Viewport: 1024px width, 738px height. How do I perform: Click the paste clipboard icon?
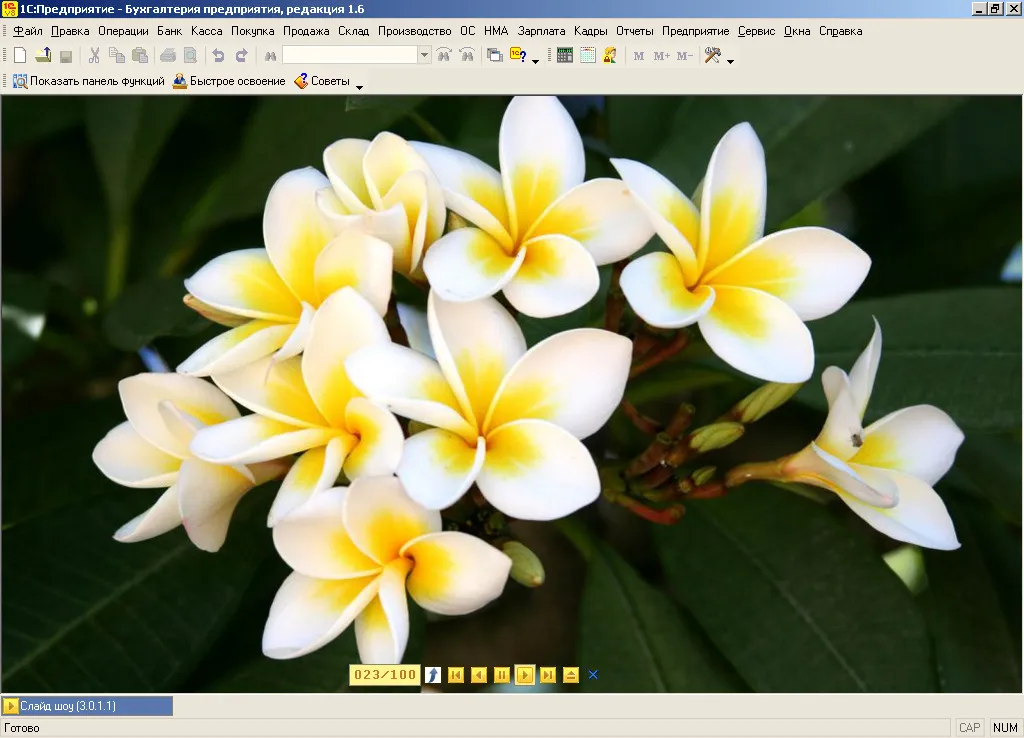[140, 56]
